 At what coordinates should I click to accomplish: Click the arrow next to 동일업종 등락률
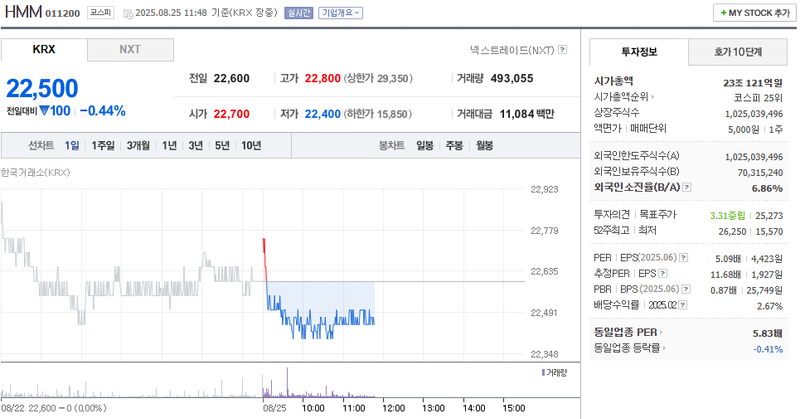664,348
